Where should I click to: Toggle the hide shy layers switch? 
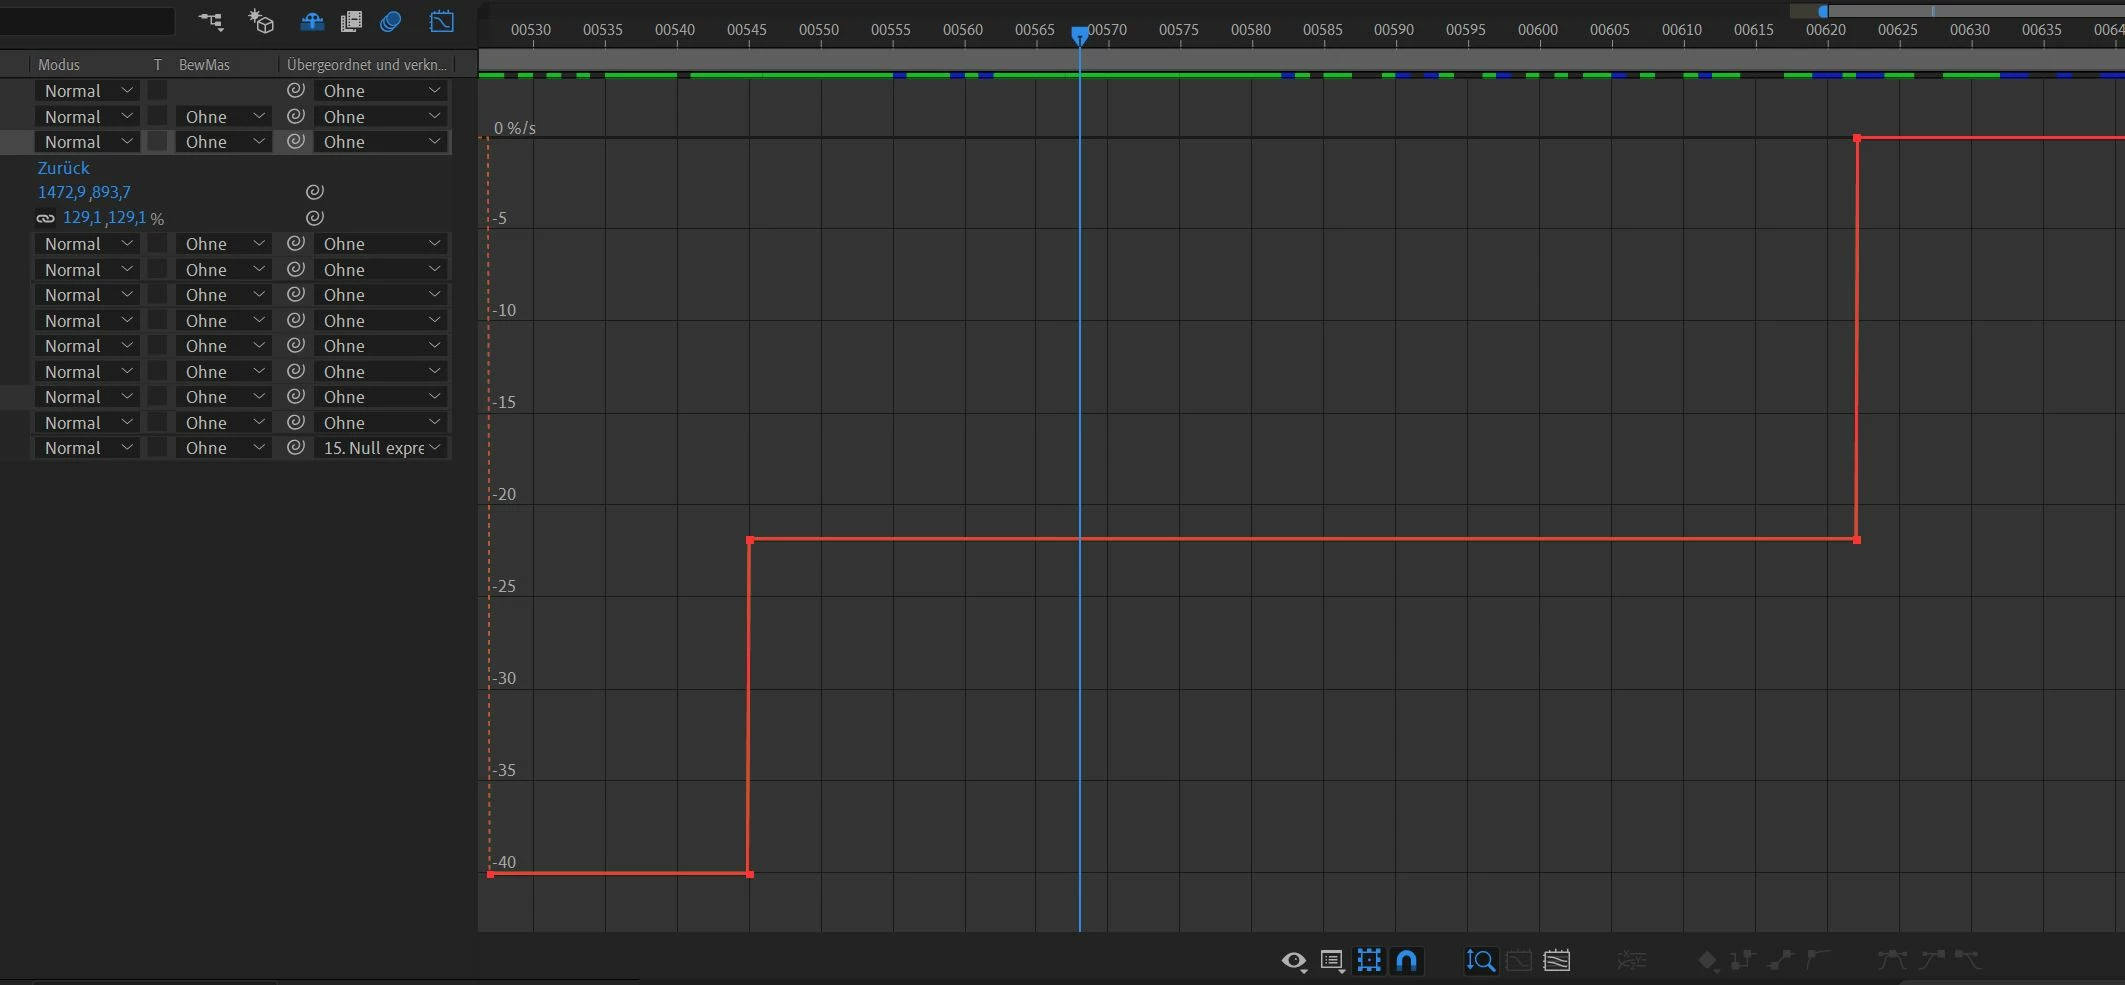(x=312, y=21)
